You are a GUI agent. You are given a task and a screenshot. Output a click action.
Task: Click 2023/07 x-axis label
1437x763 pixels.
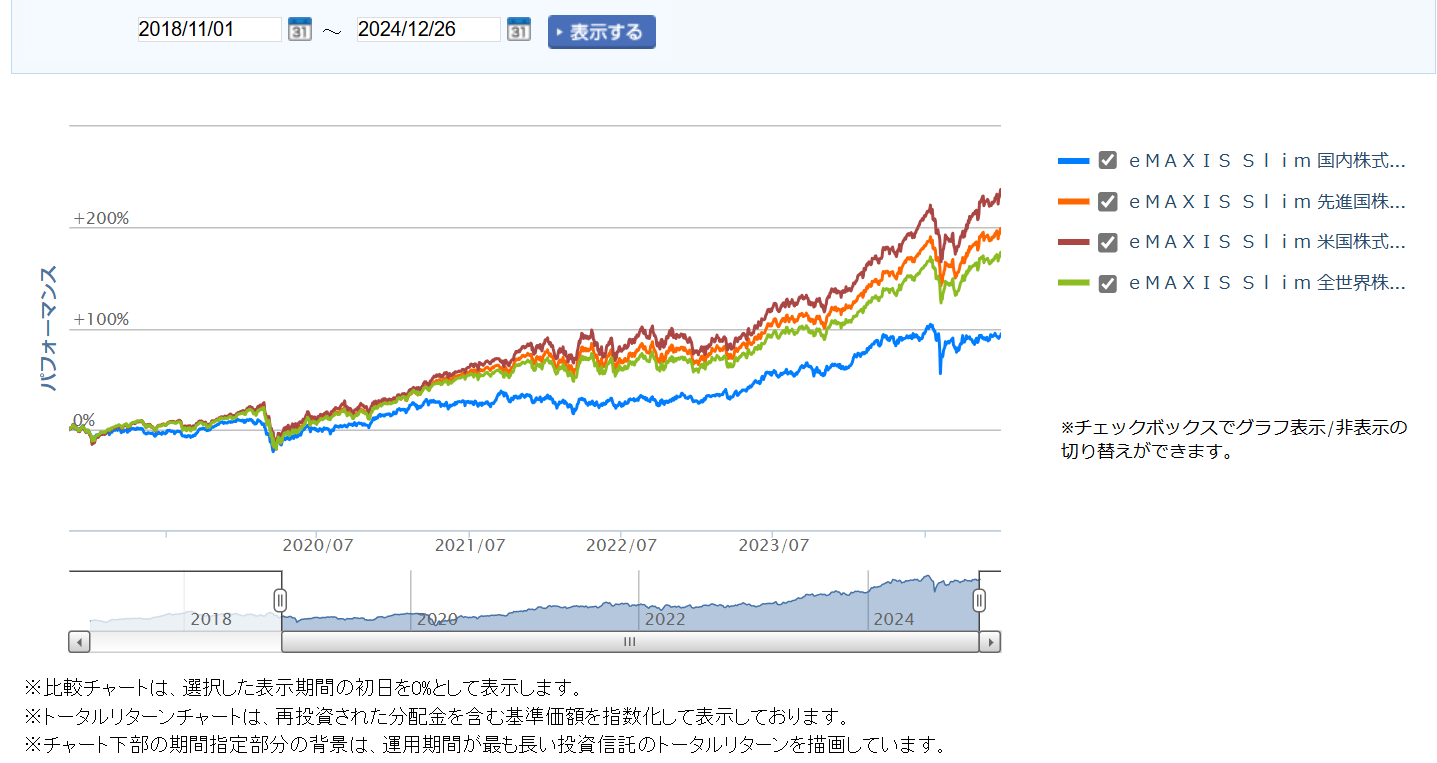[774, 546]
